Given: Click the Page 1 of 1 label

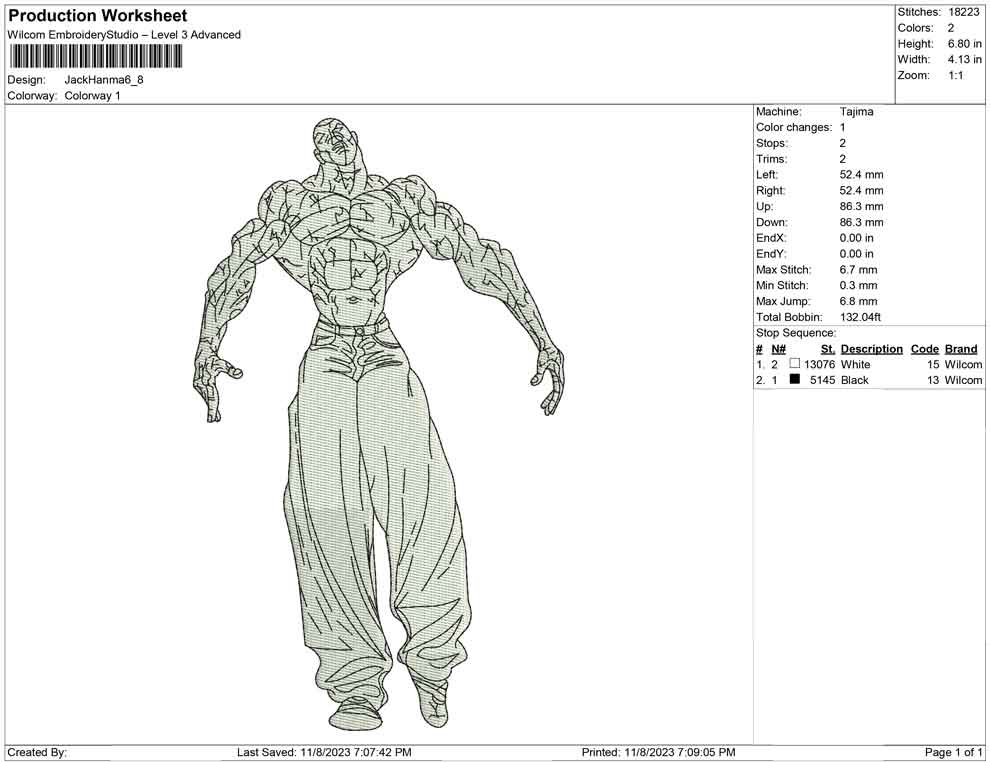Looking at the screenshot, I should pyautogui.click(x=953, y=752).
